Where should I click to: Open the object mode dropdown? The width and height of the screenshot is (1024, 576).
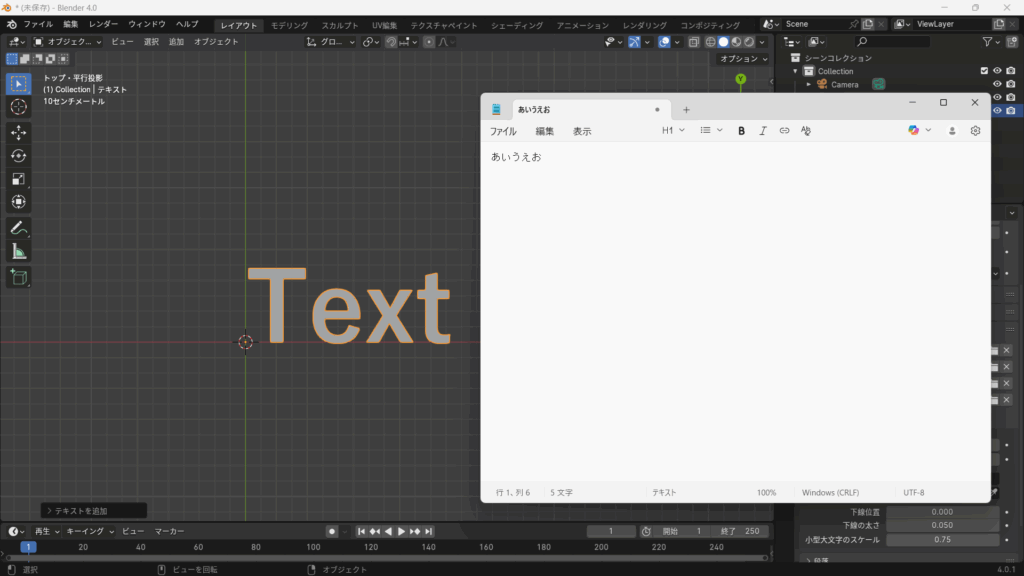(x=68, y=42)
